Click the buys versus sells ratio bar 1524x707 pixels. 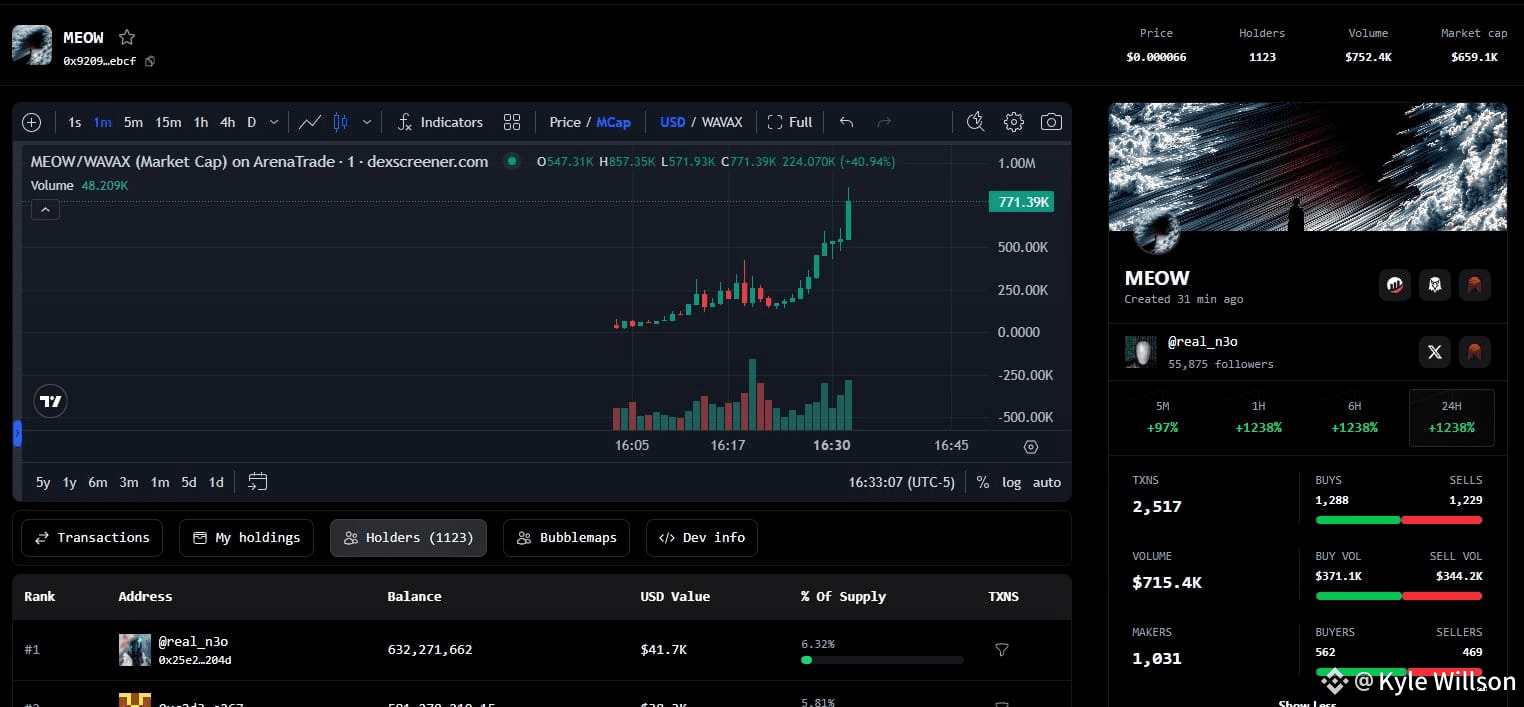(x=1399, y=520)
